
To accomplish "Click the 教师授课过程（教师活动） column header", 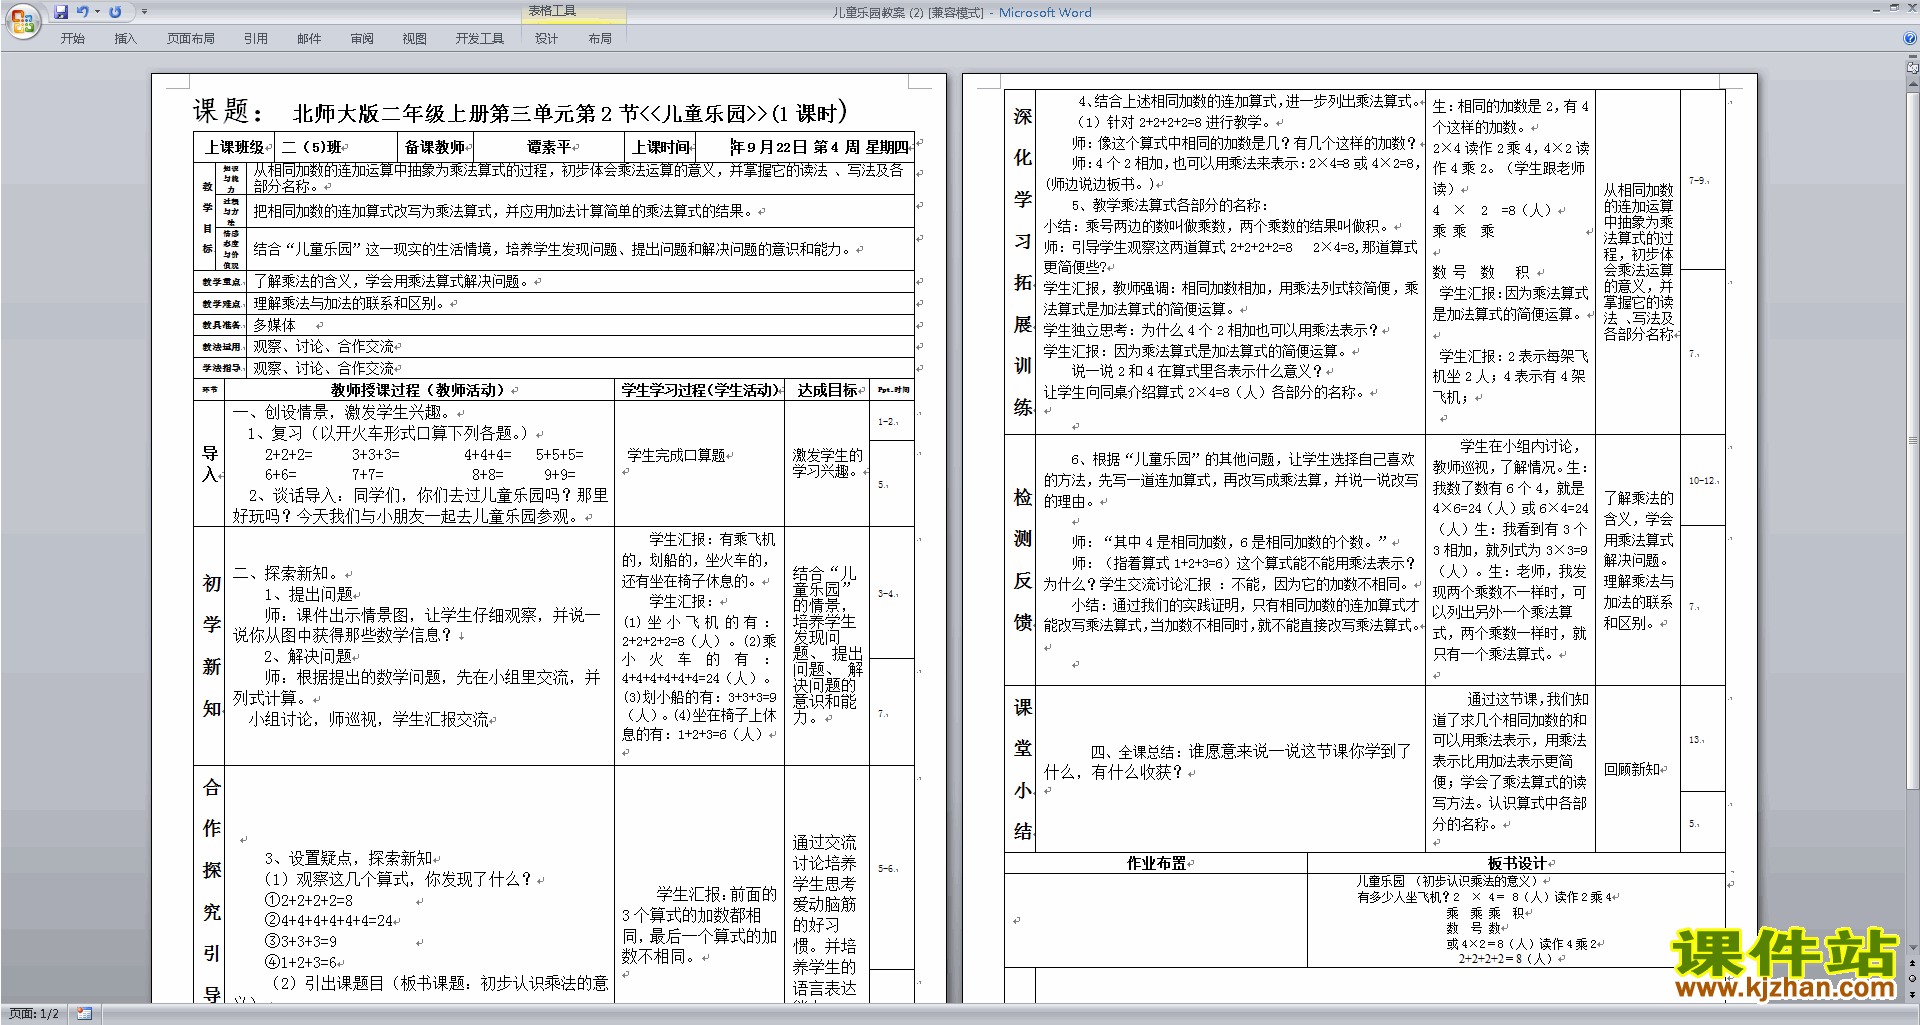I will [x=418, y=390].
